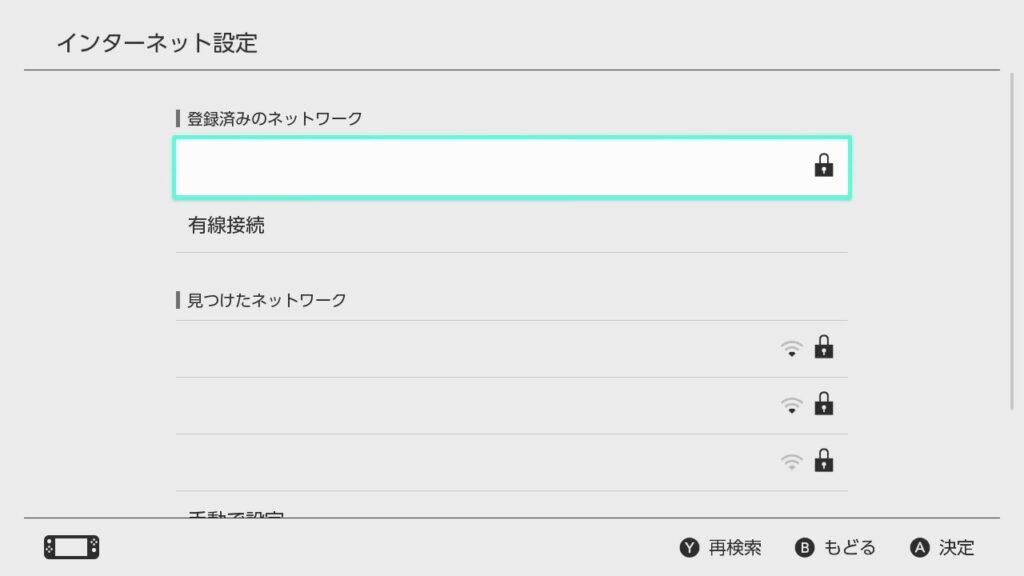Click Wi-Fi signal icon of first found network
Screen dimensions: 1024x576
click(x=792, y=349)
